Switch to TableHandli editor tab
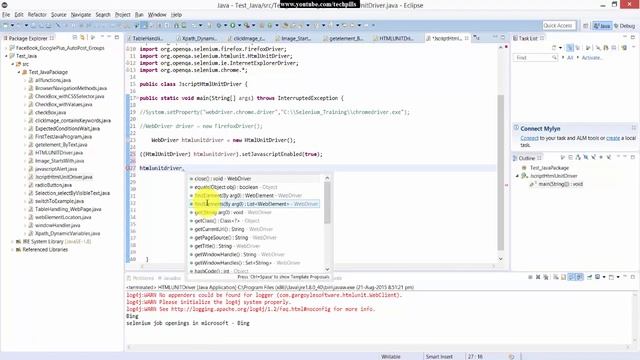Image resolution: width=640 pixels, height=360 pixels. [145, 38]
